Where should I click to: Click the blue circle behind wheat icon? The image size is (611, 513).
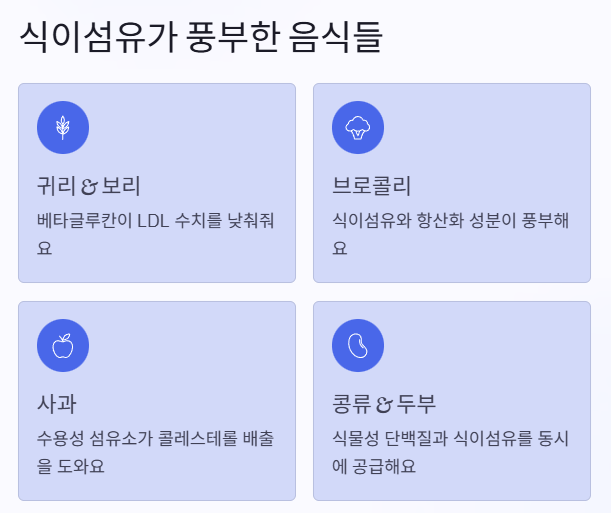[63, 127]
